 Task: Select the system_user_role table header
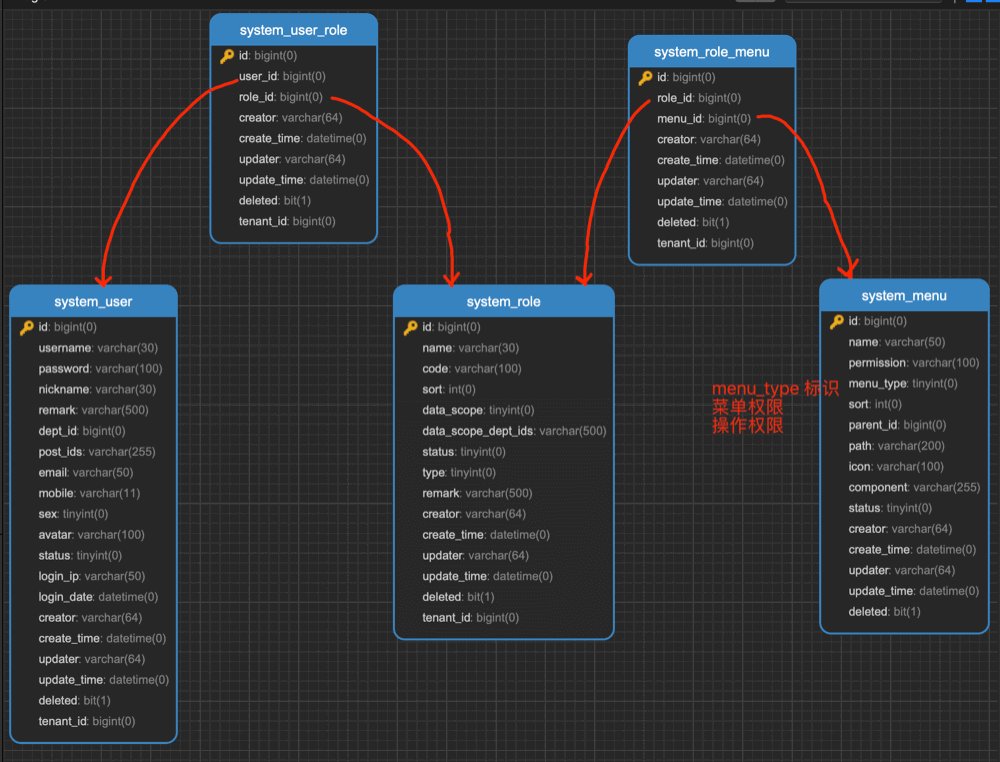click(293, 30)
